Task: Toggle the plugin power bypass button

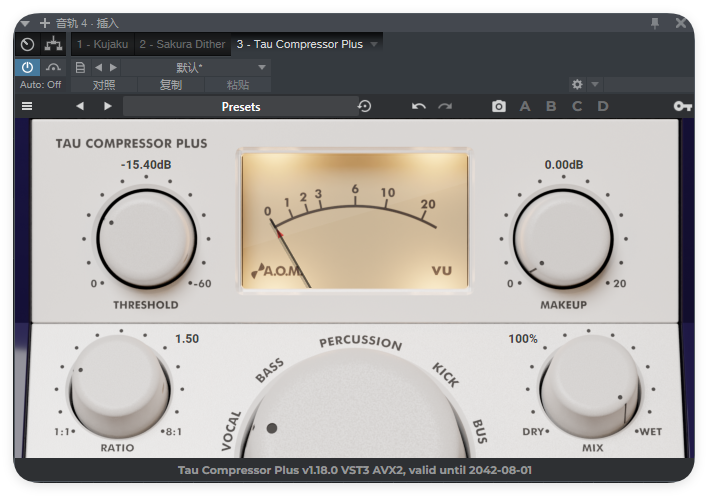Action: coord(28,68)
